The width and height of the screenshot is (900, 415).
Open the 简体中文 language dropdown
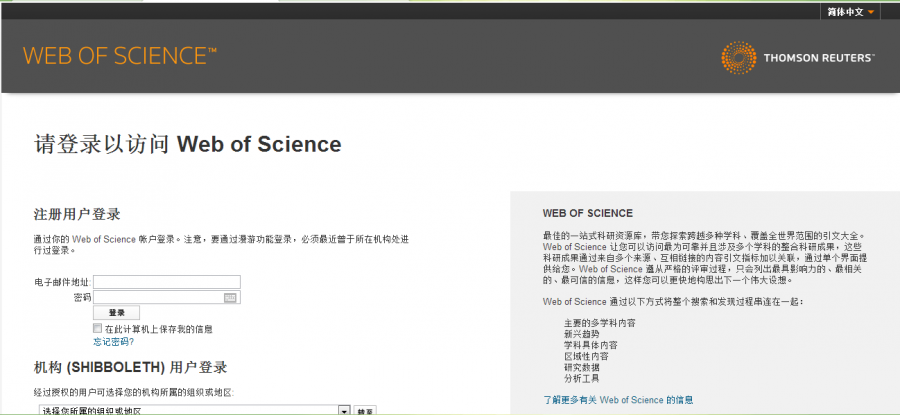(850, 11)
